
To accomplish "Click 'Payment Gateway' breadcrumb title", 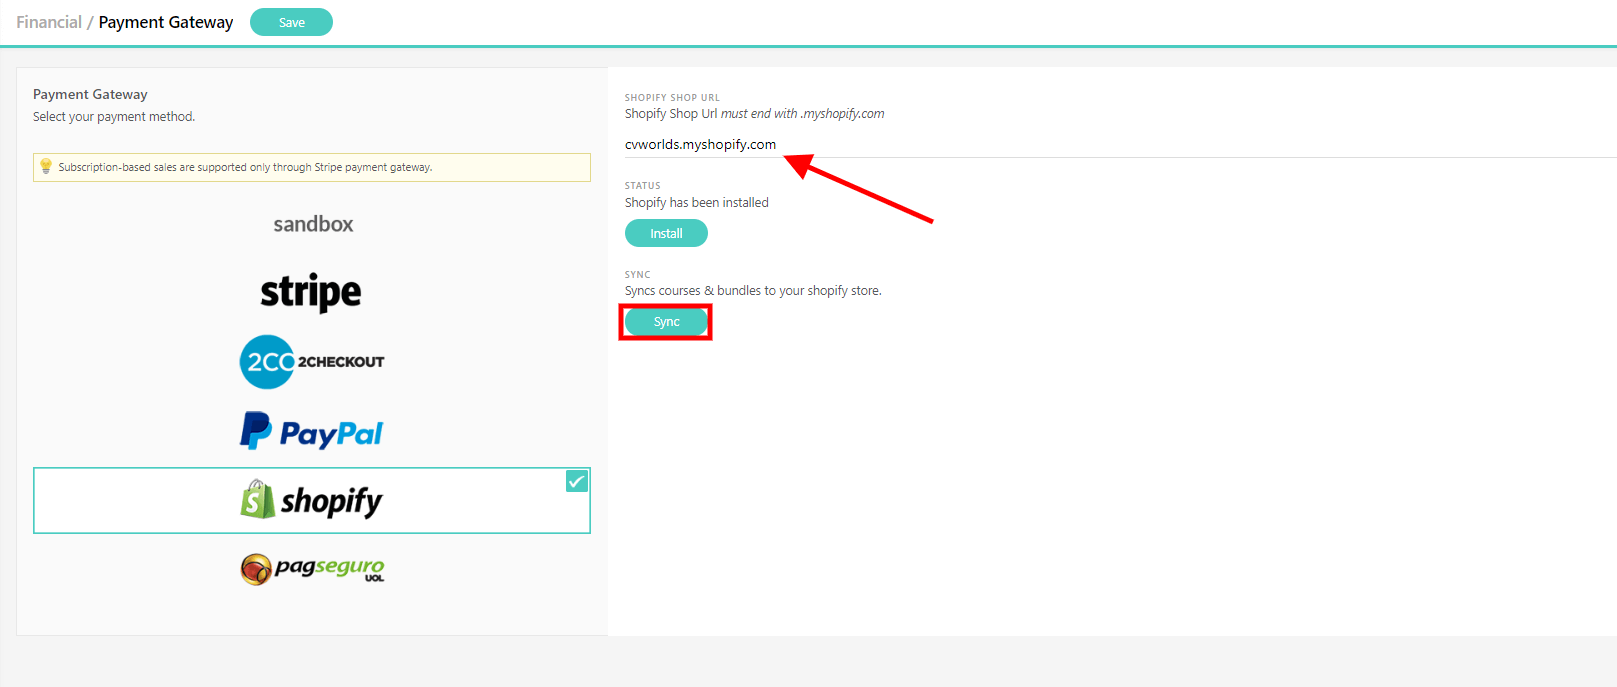I will 166,22.
